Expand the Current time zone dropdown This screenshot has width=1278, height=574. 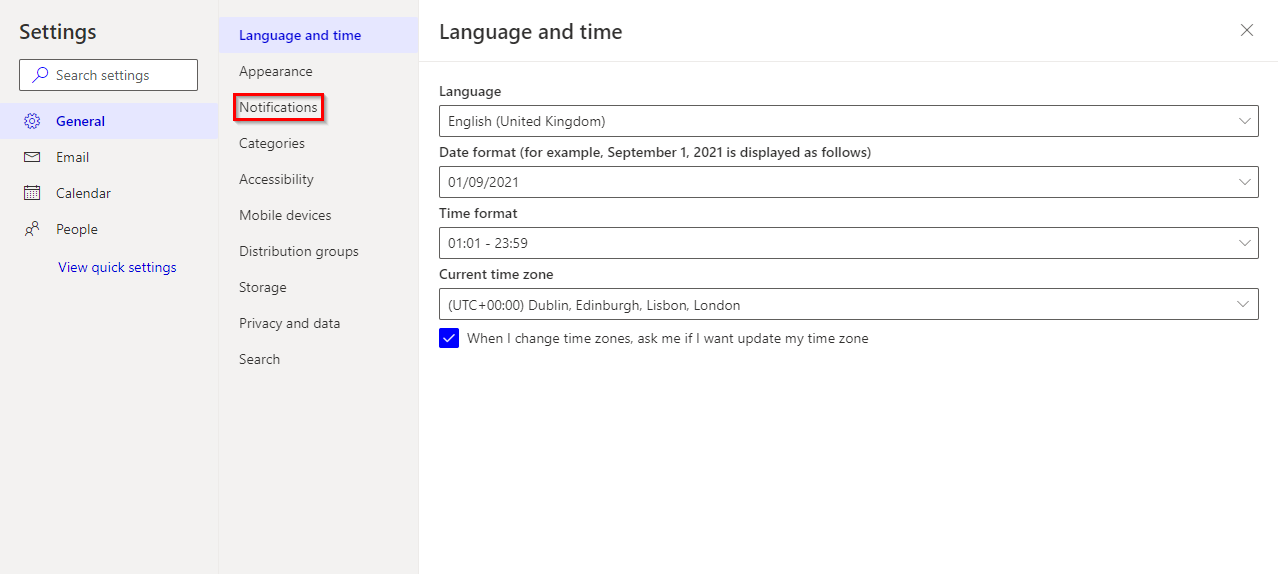(848, 304)
